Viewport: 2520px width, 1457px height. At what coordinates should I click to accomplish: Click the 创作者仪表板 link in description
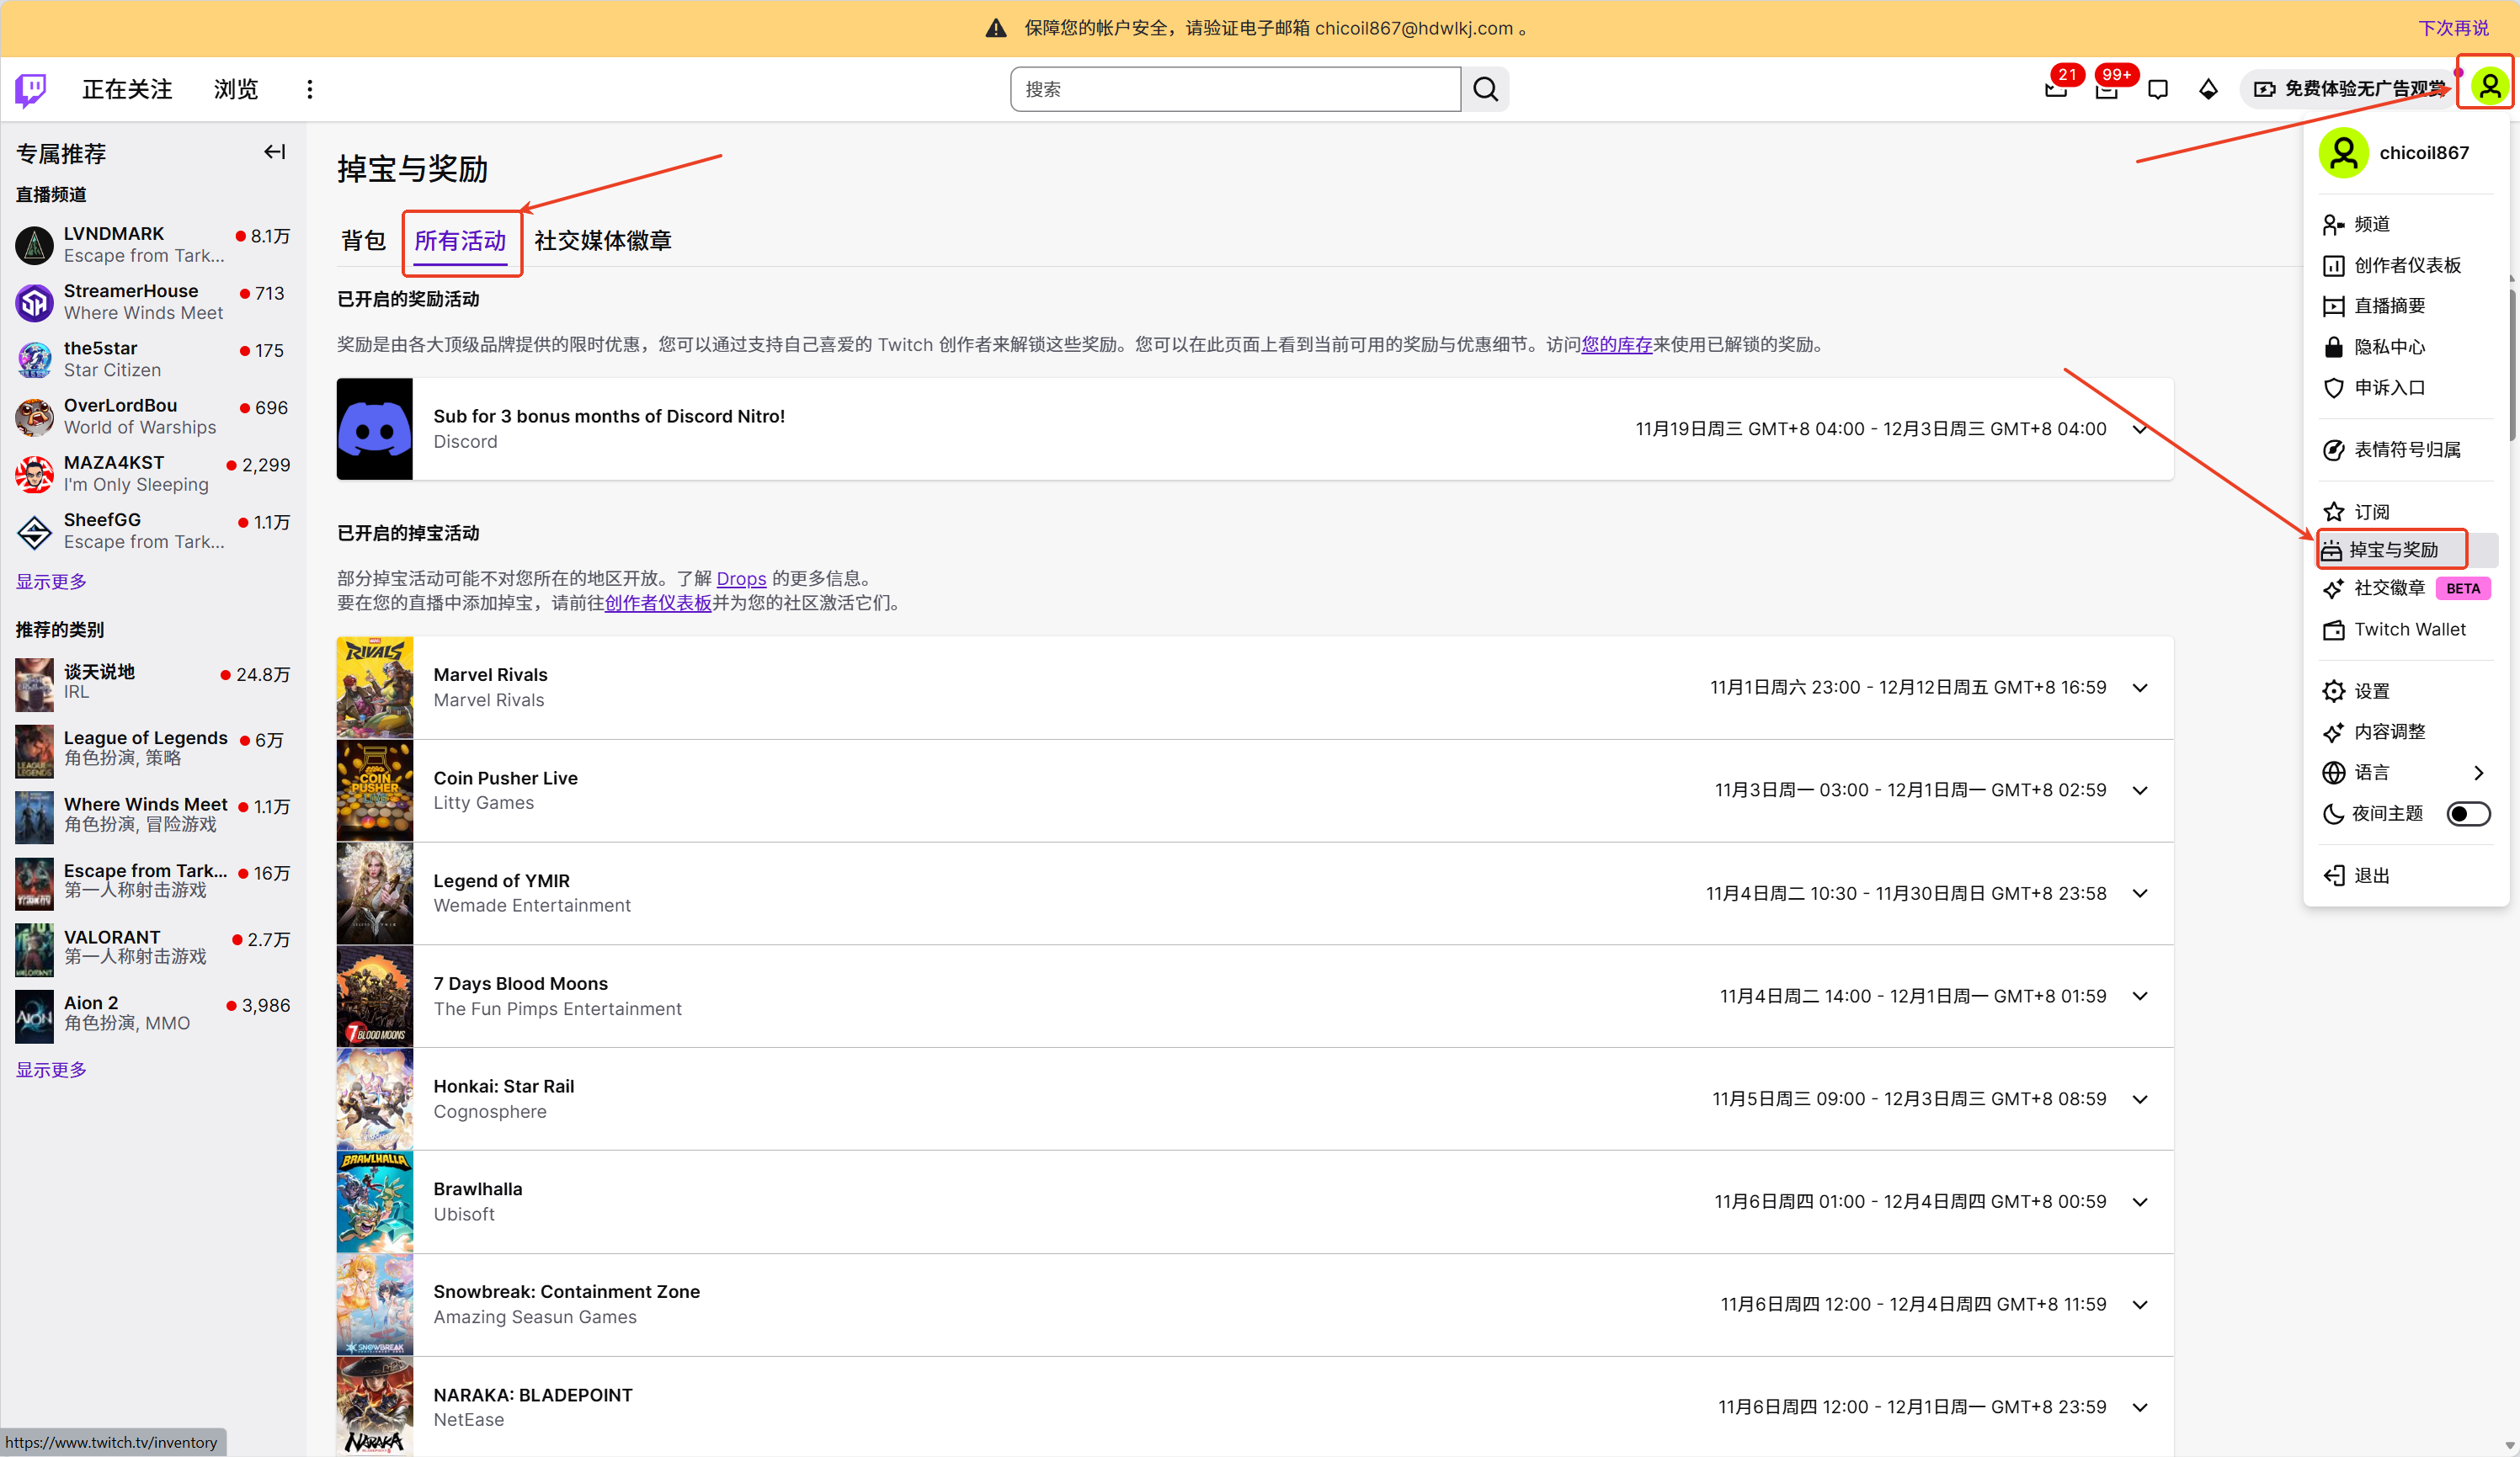(x=658, y=603)
